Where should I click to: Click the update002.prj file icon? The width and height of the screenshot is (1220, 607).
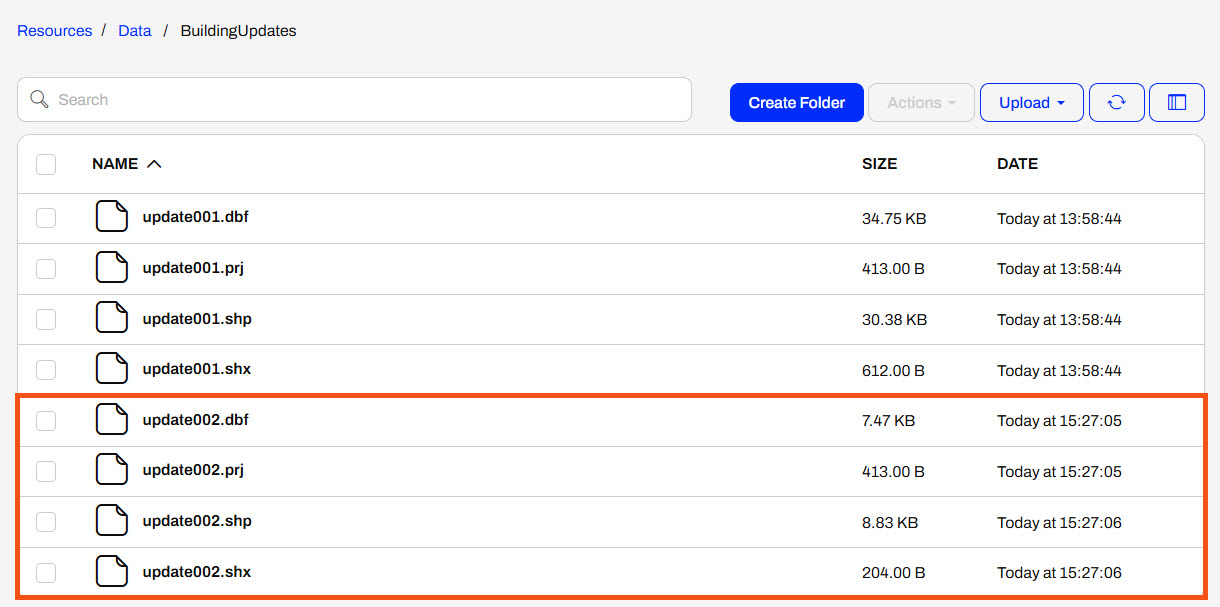coord(112,470)
